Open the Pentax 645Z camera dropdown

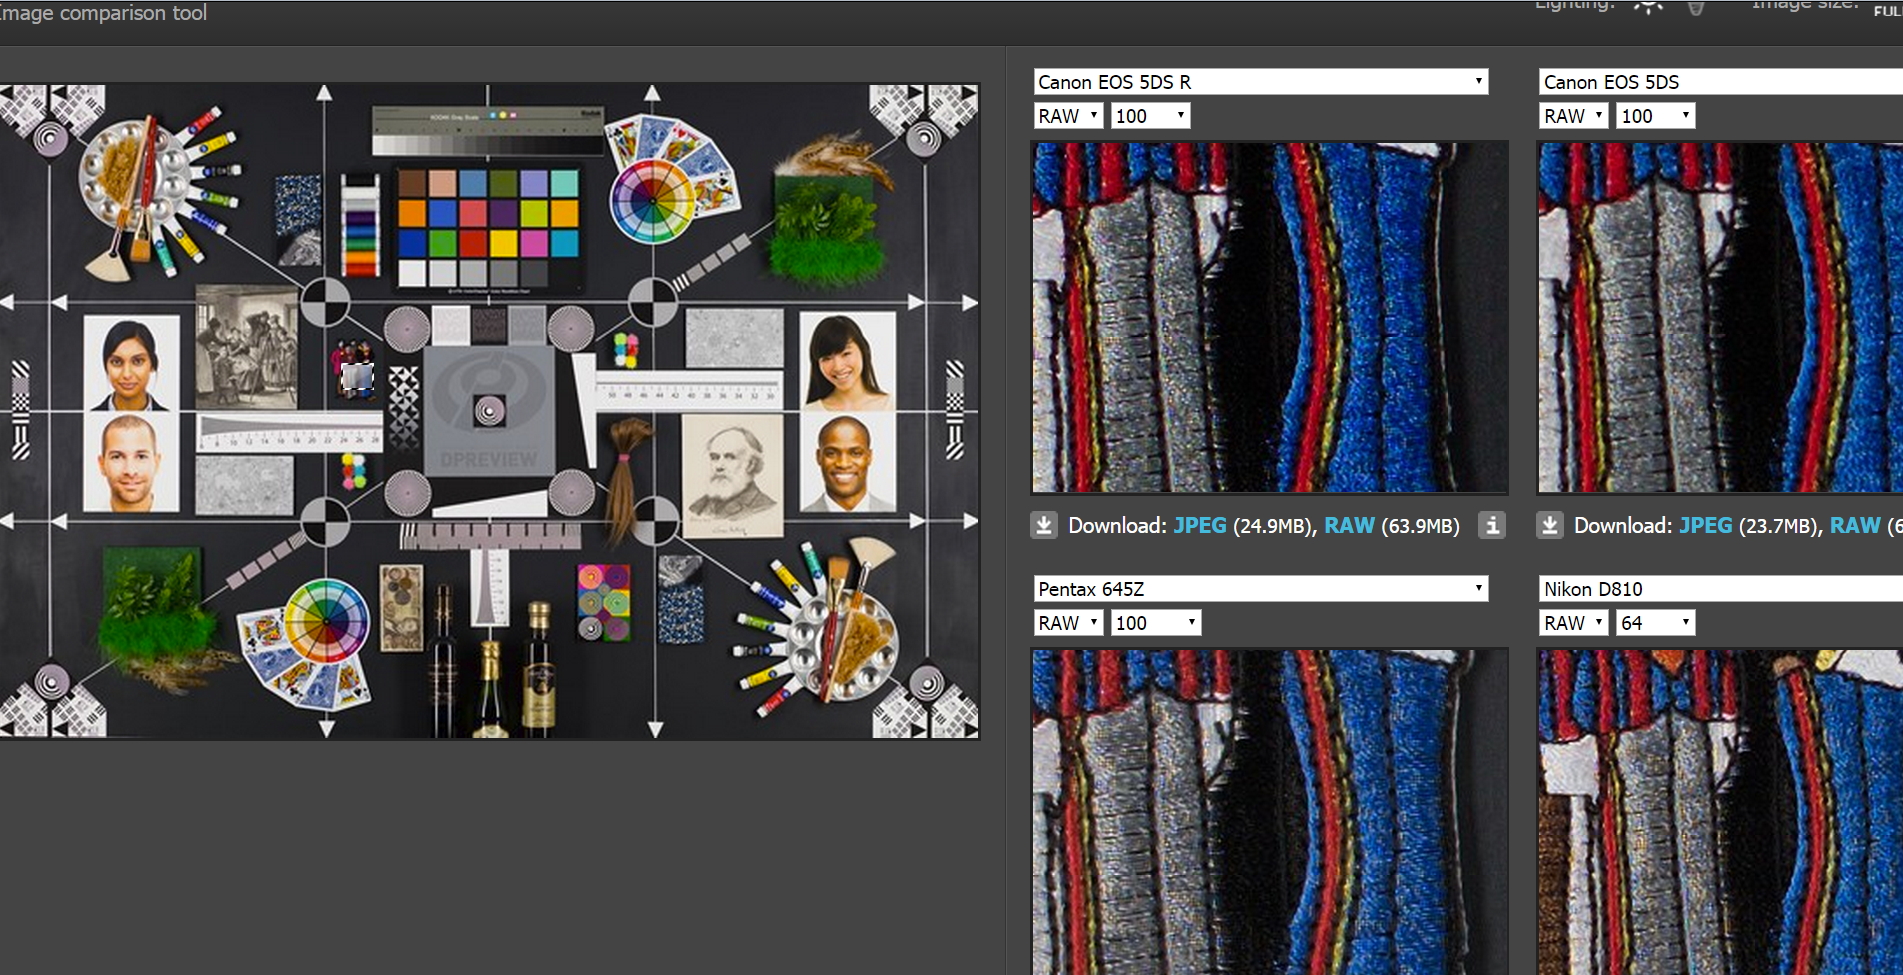coord(1261,589)
